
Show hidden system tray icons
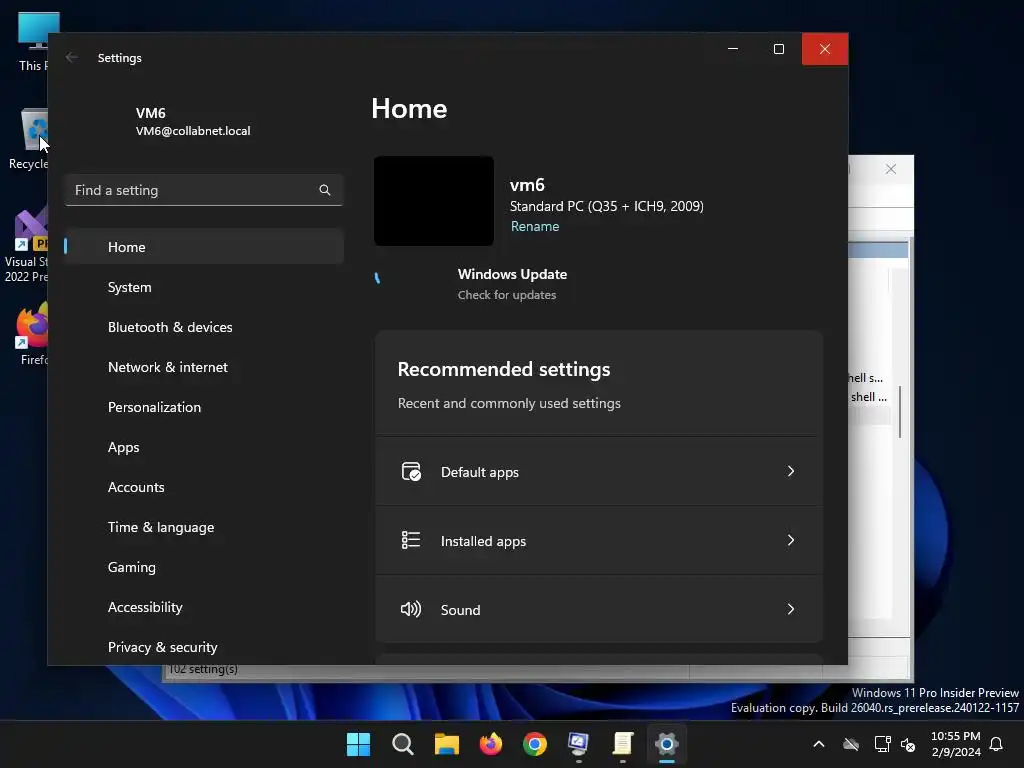click(x=818, y=744)
